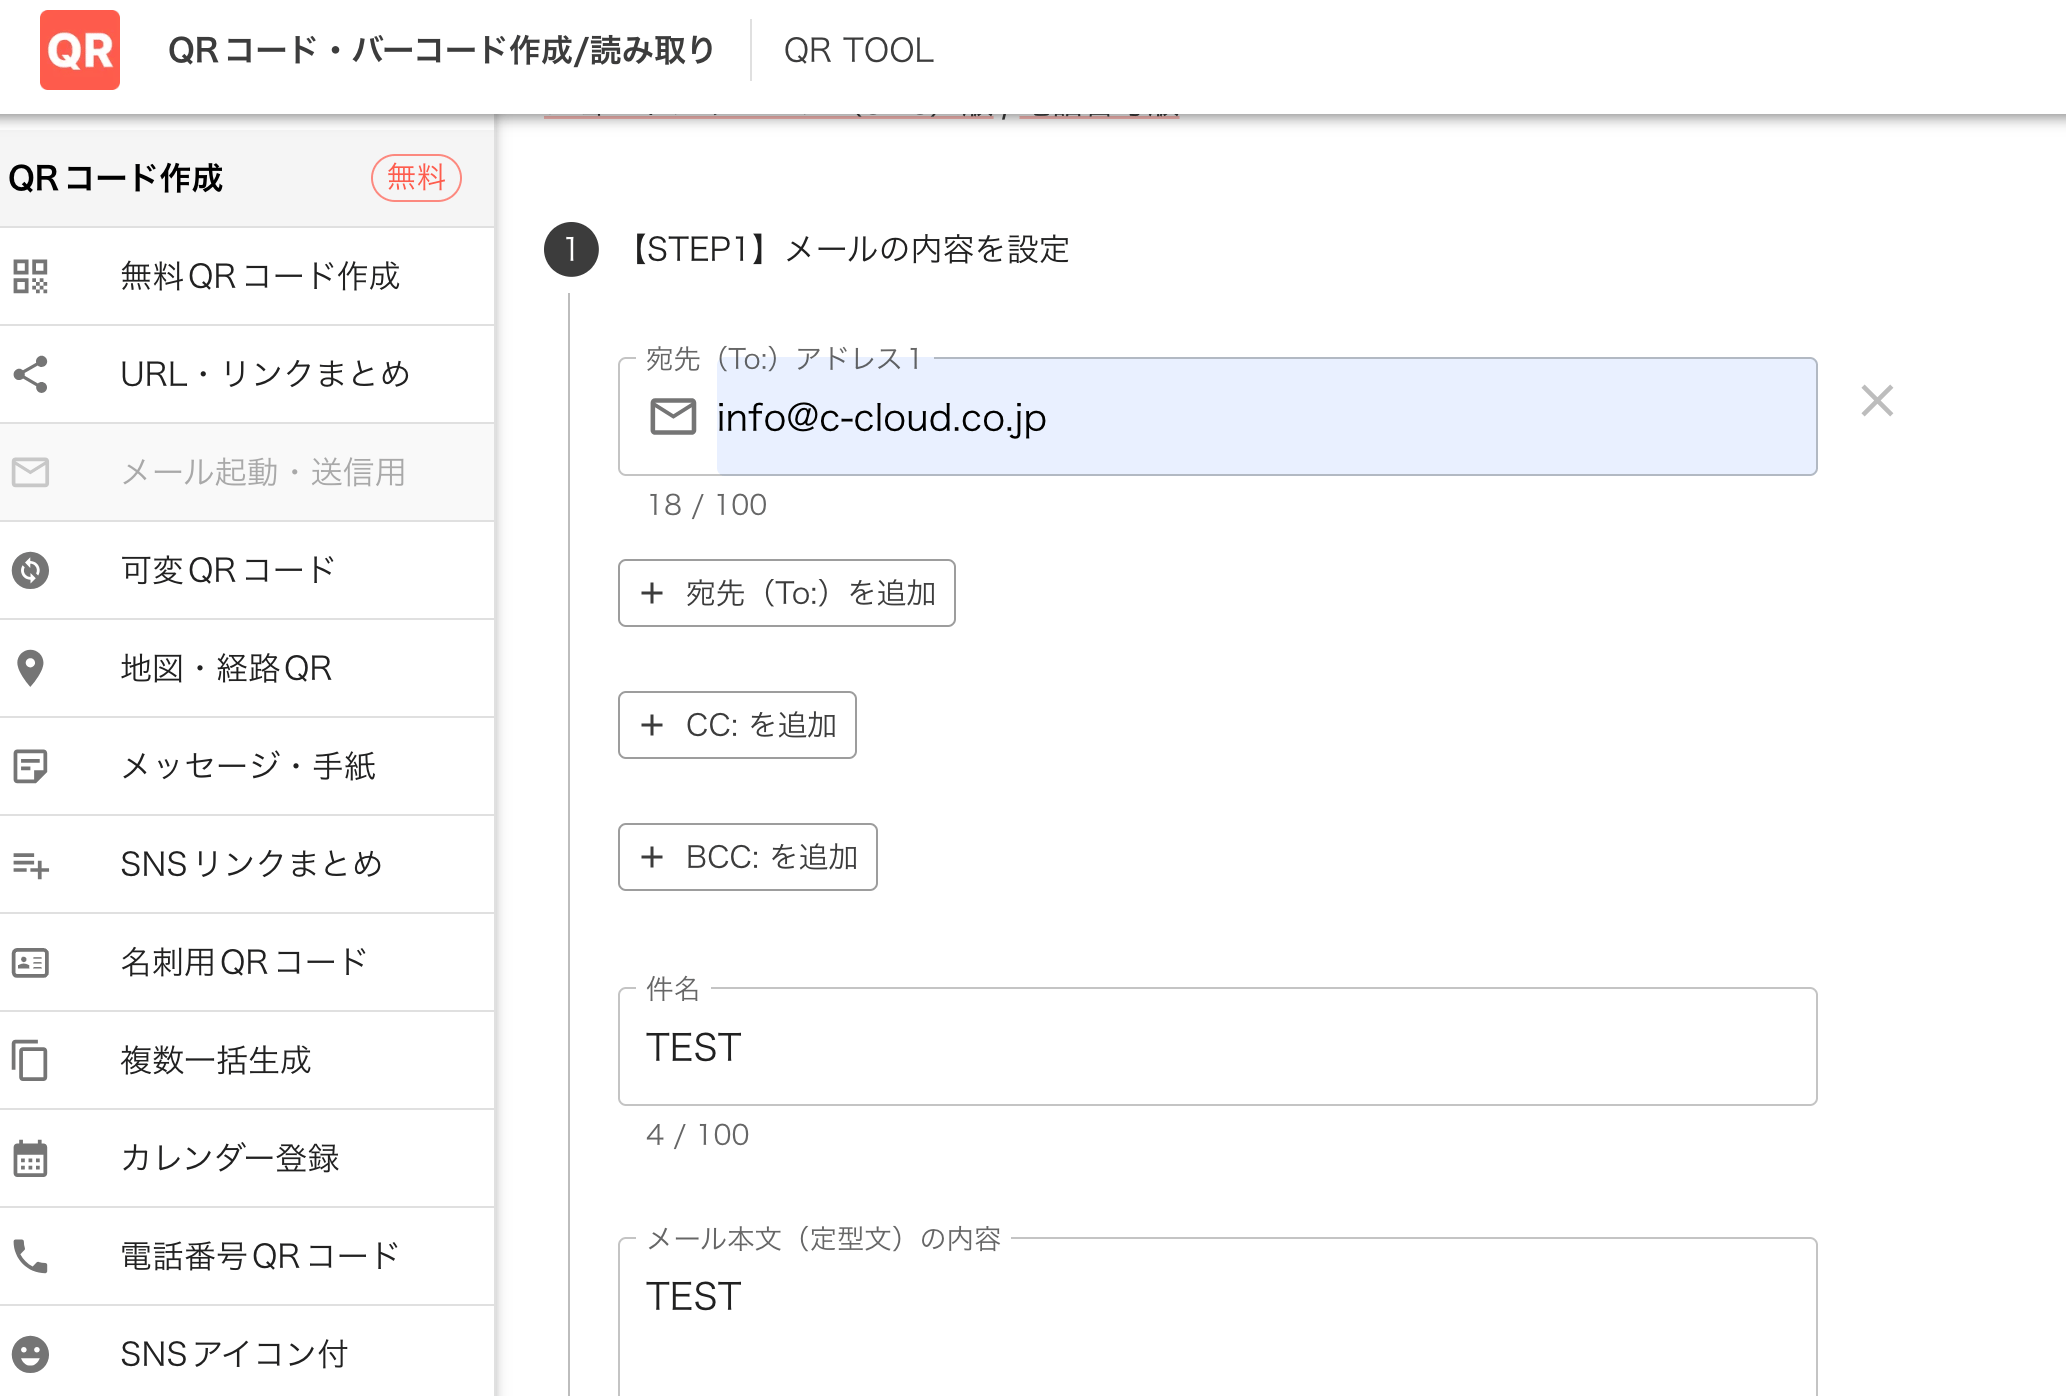The image size is (2066, 1396).
Task: Add another 宛先（To:）recipient
Action: click(x=786, y=592)
